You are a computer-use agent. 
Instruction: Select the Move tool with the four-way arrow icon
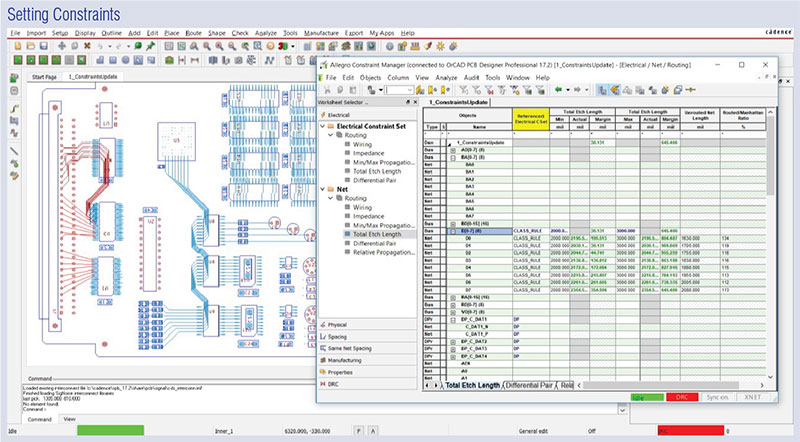(62, 46)
